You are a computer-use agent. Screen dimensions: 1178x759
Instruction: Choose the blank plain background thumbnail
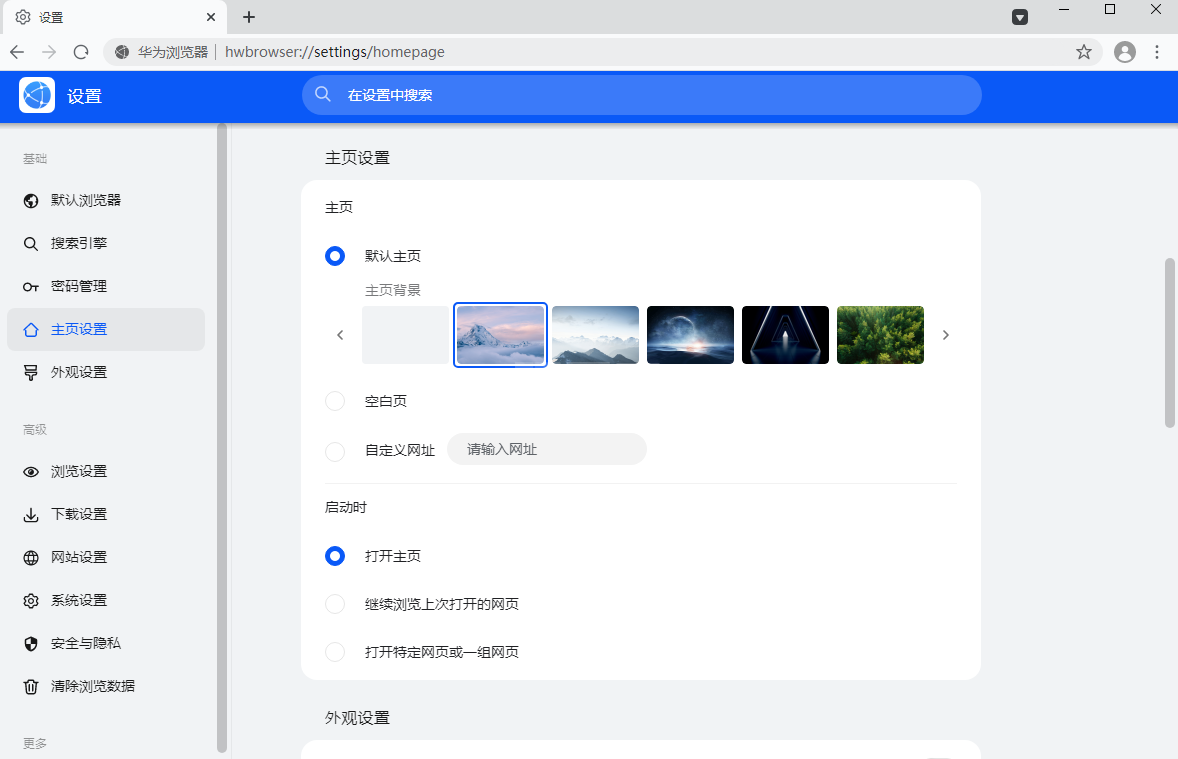coord(406,335)
